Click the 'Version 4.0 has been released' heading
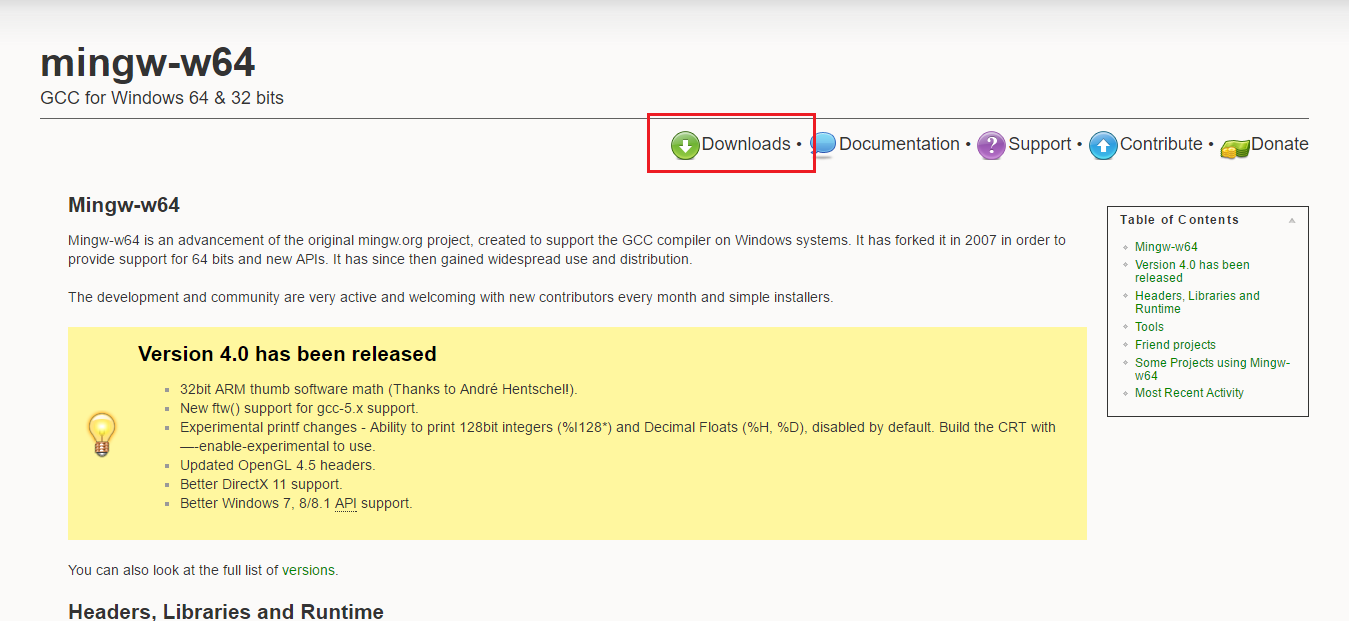Image resolution: width=1349 pixels, height=621 pixels. click(287, 354)
